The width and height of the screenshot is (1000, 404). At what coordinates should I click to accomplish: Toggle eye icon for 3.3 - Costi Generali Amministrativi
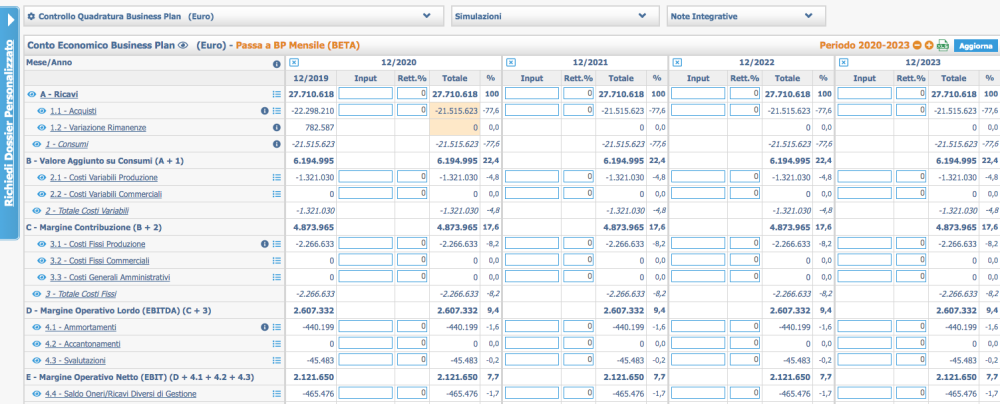click(41, 277)
